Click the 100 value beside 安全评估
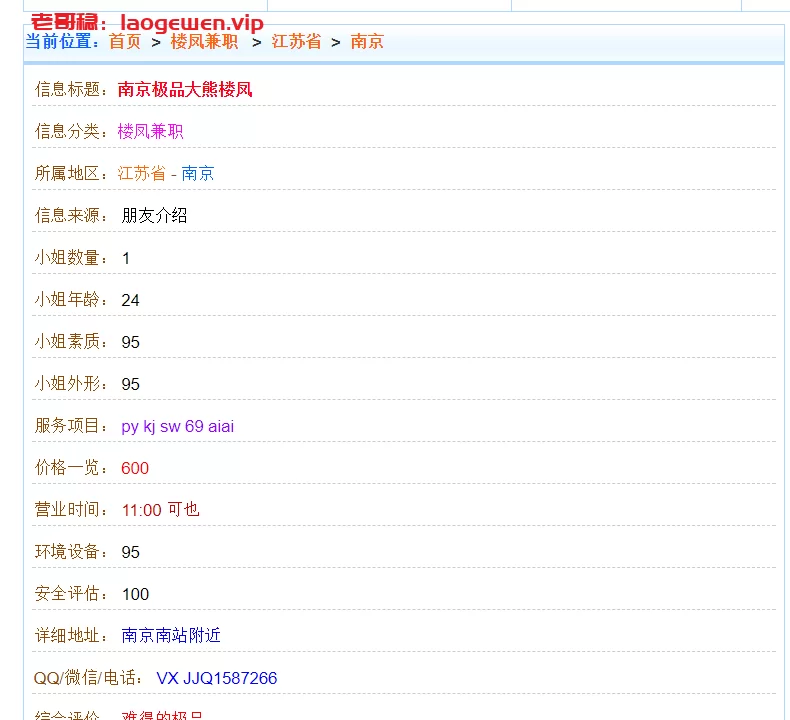The width and height of the screenshot is (790, 720). pos(135,594)
